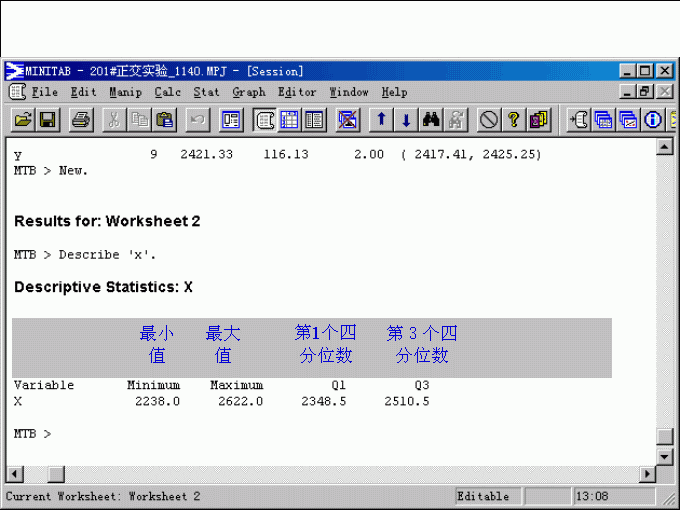680x510 pixels.
Task: Print the session window via printer icon
Action: (81, 120)
